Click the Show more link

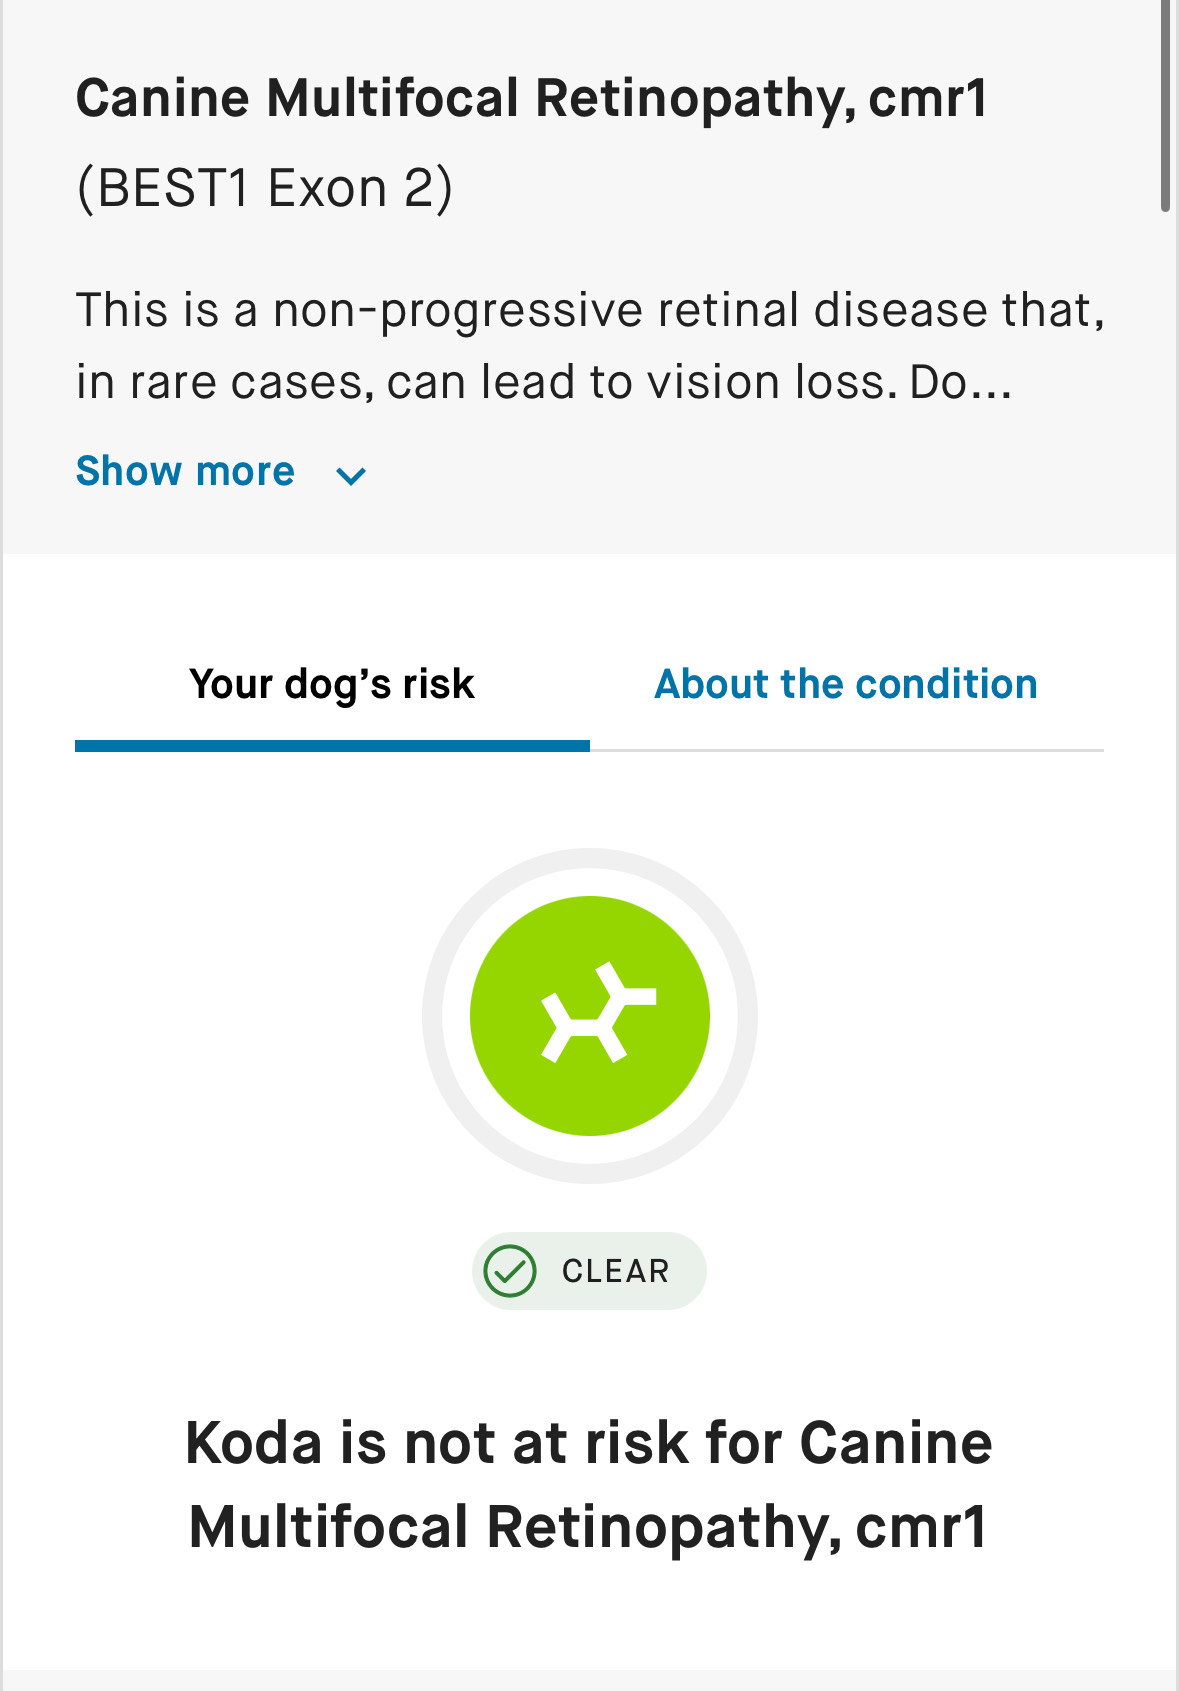[x=185, y=471]
